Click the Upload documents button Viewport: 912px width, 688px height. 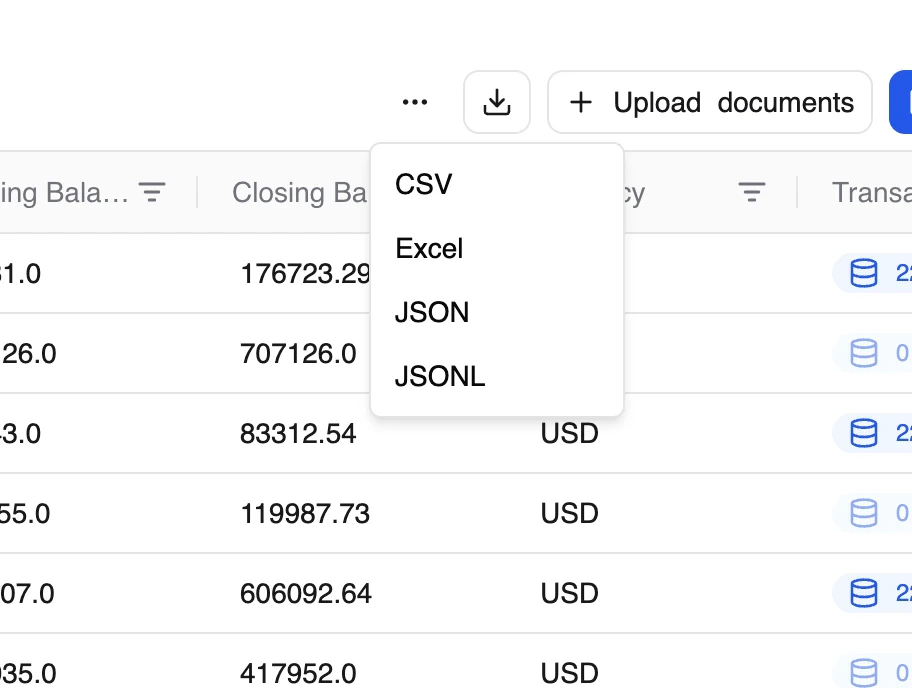click(x=710, y=102)
